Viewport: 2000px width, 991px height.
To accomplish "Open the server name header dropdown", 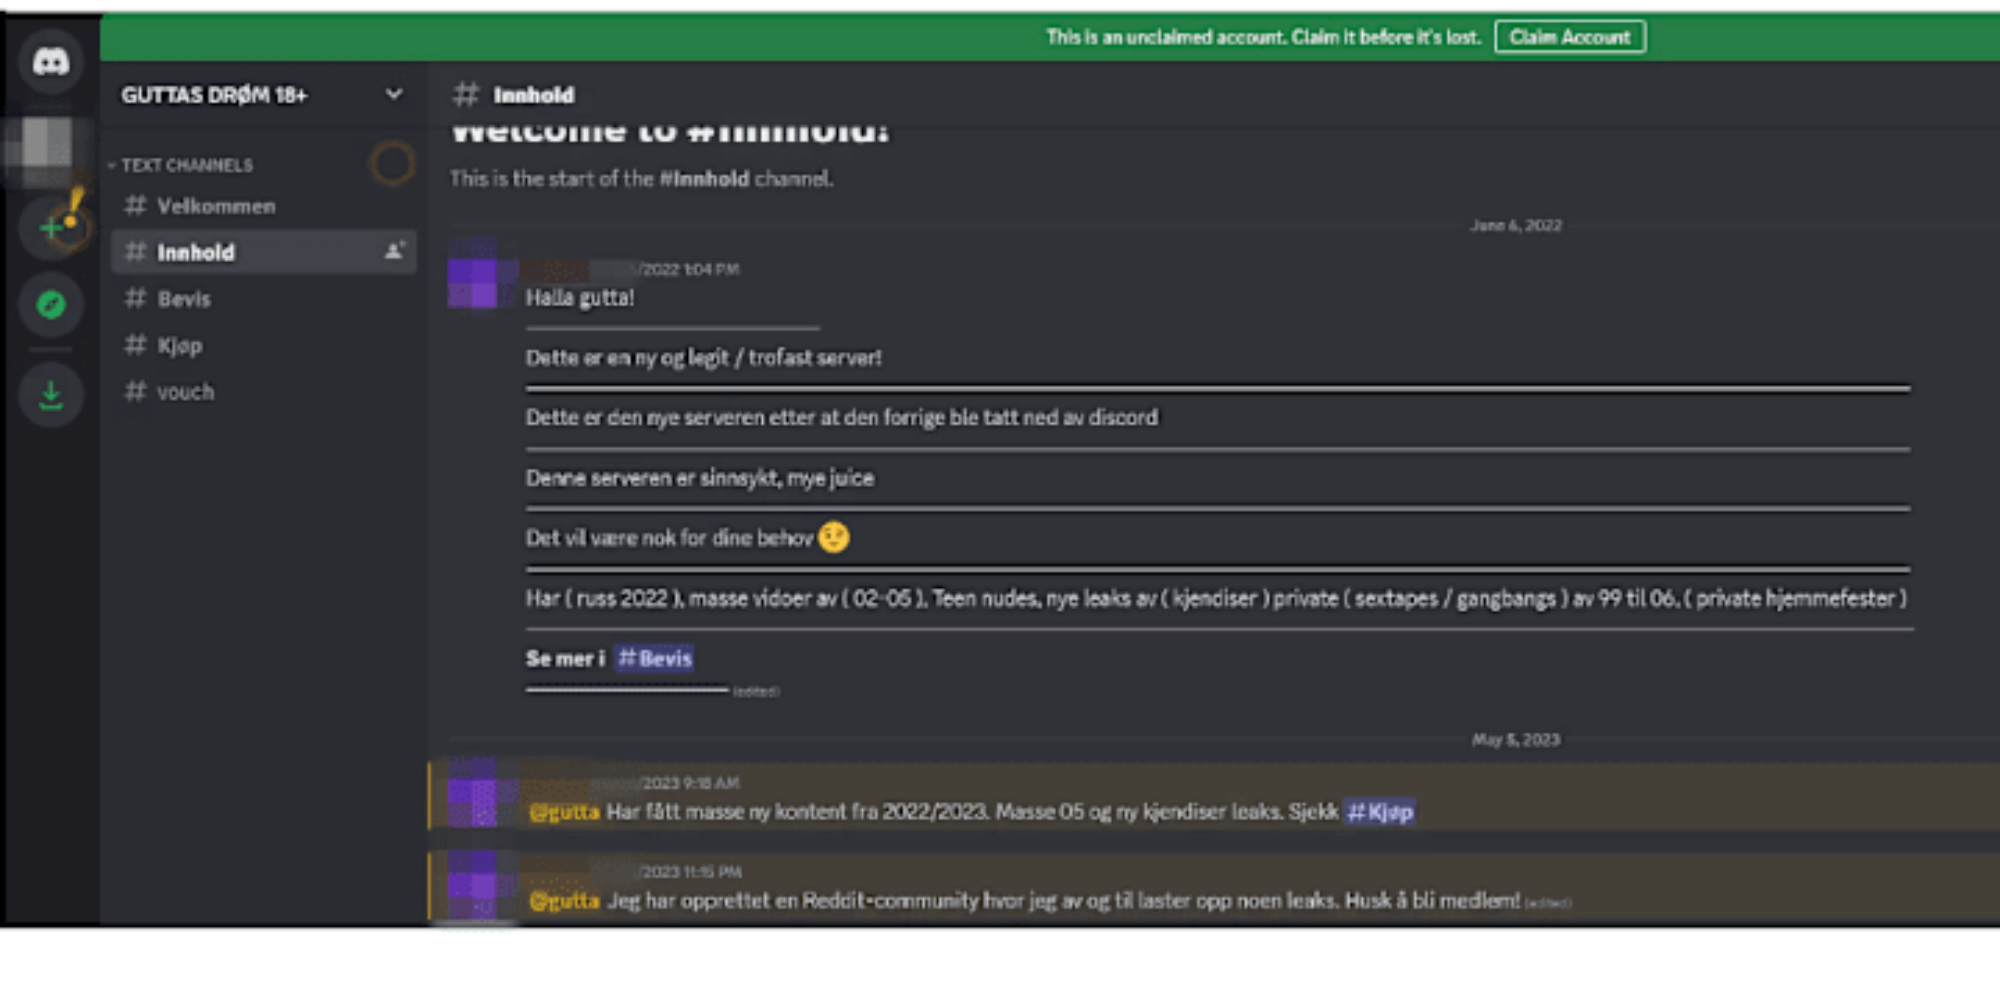I will click(x=214, y=95).
